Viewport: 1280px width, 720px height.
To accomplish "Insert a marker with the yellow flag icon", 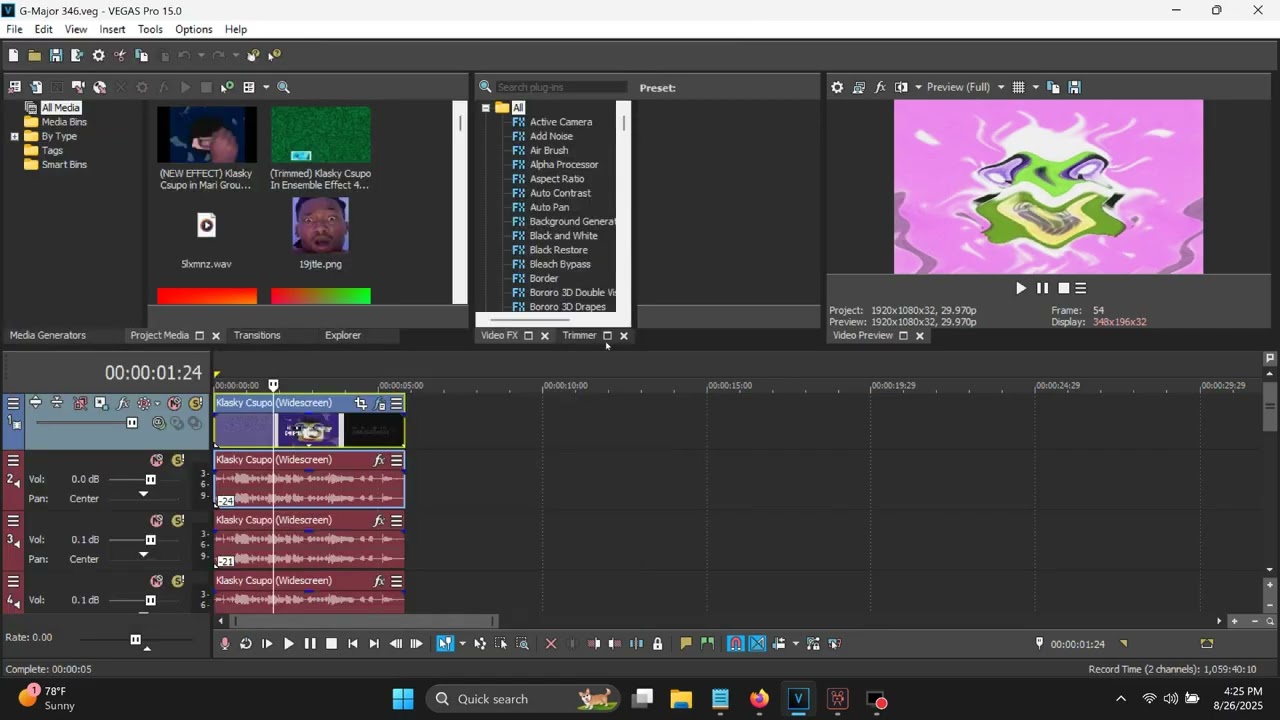I will click(x=686, y=644).
